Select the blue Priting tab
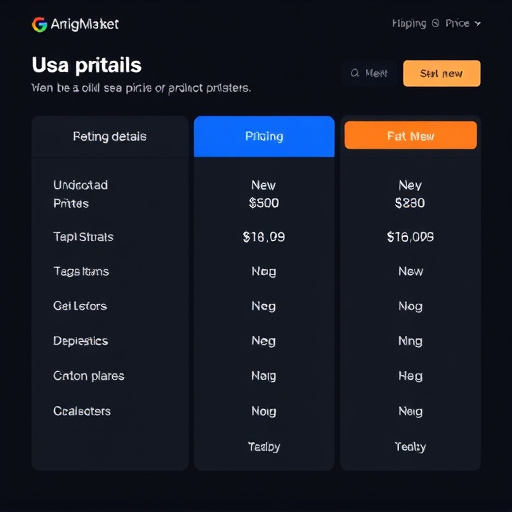Viewport: 512px width, 512px height. point(264,136)
